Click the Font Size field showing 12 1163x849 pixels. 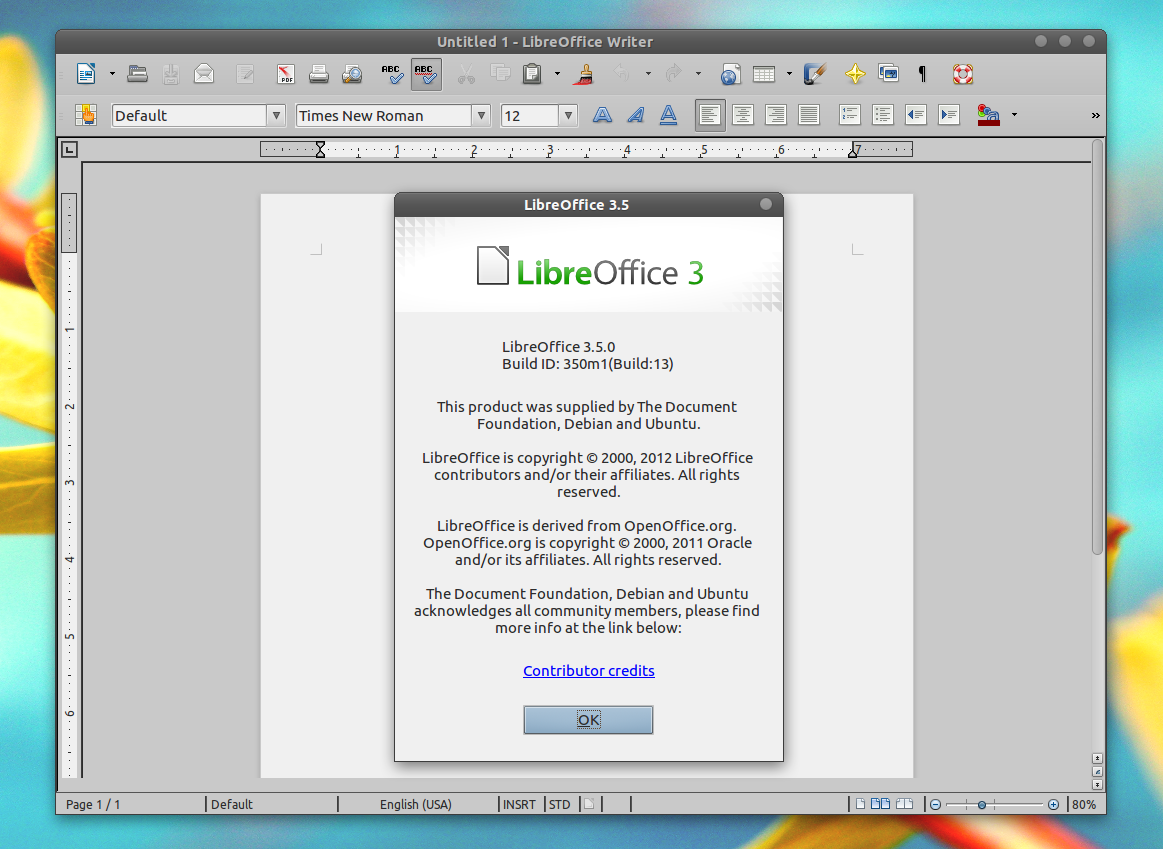pyautogui.click(x=530, y=115)
